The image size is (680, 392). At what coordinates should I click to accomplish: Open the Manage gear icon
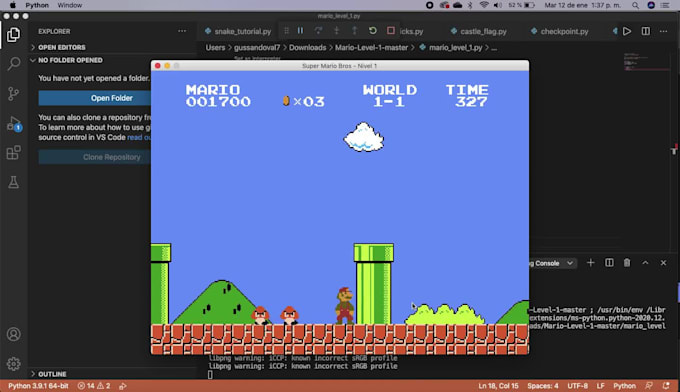pyautogui.click(x=13, y=364)
